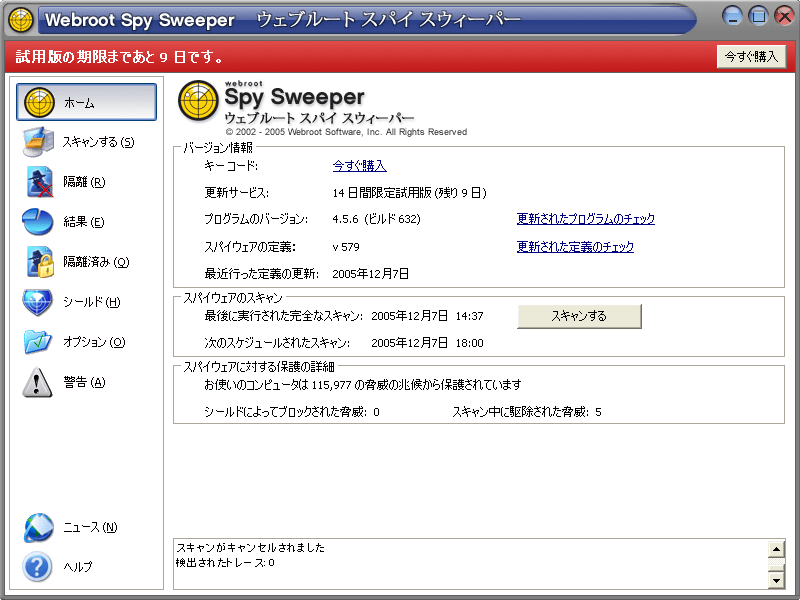The height and width of the screenshot is (600, 800).
Task: Click the 結果 (E) pie chart icon
Action: pos(38,221)
